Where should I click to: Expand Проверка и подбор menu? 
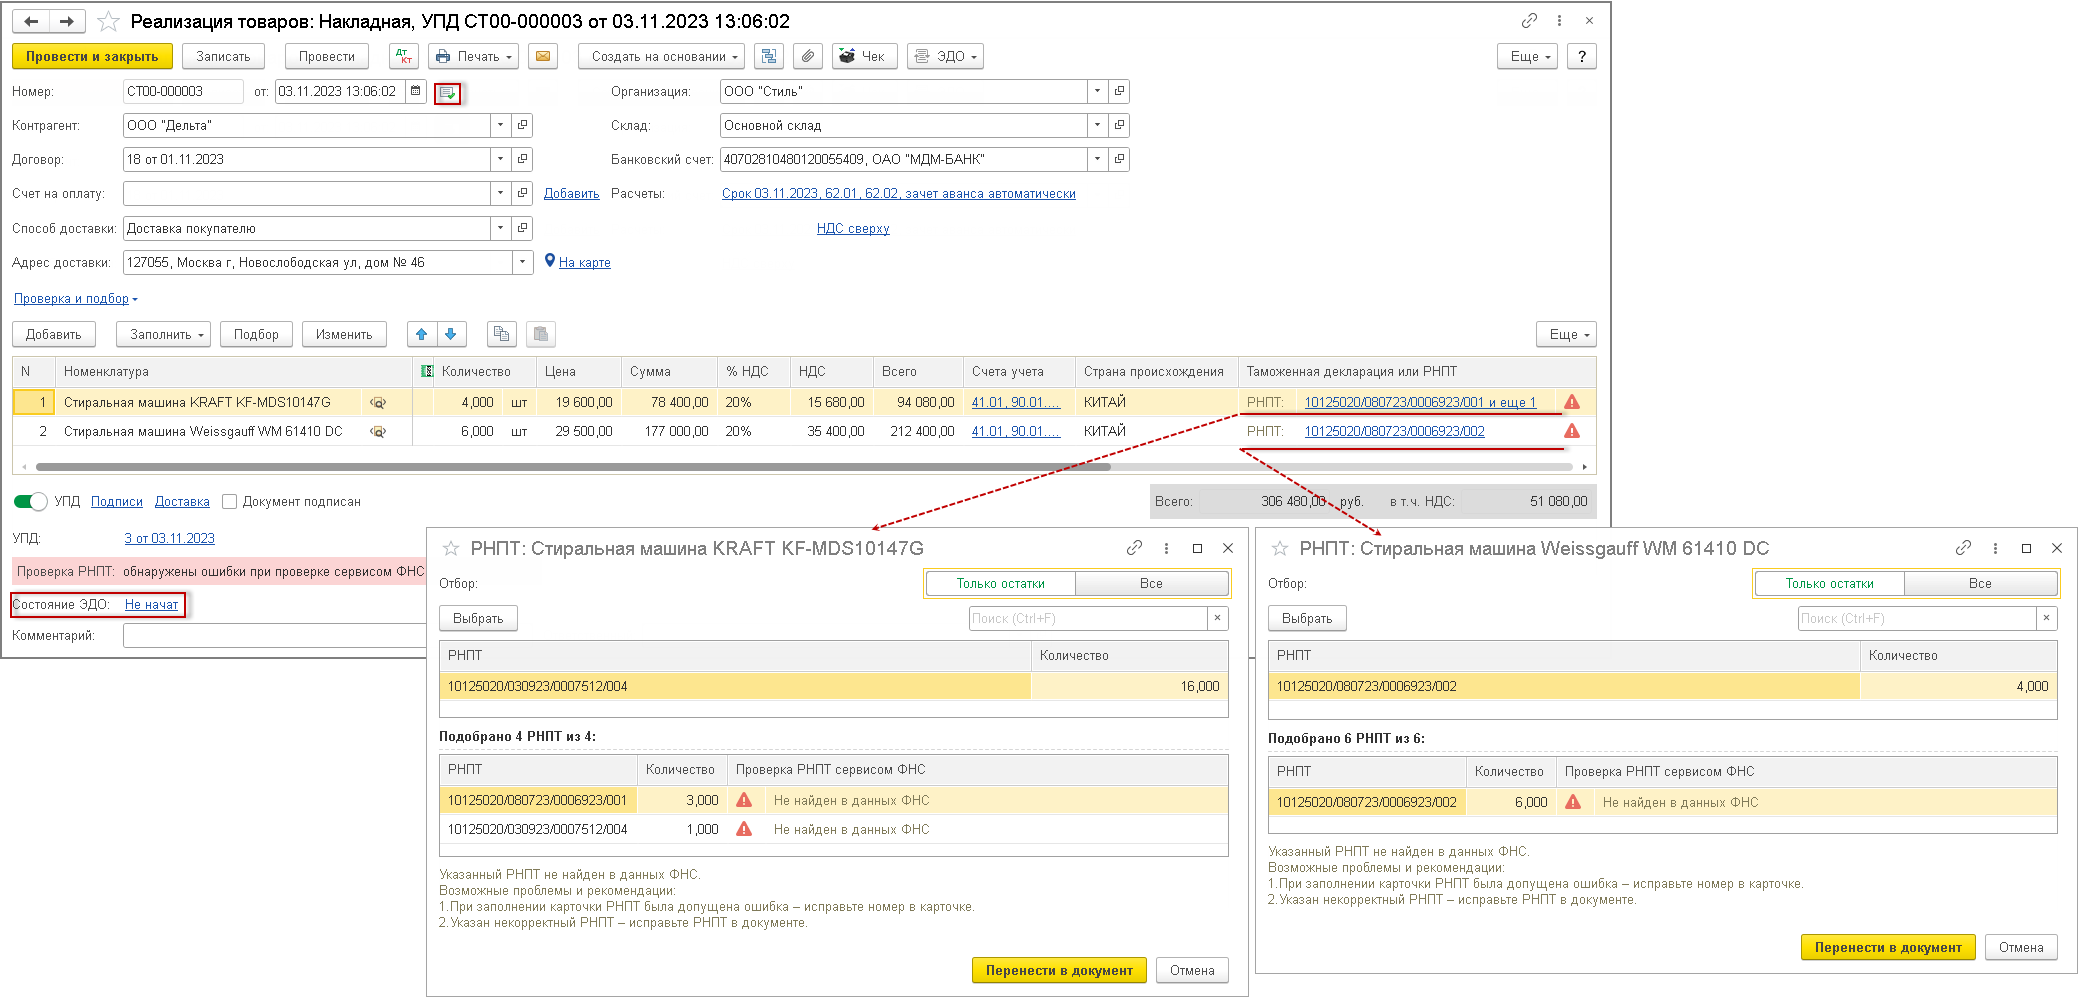75,298
